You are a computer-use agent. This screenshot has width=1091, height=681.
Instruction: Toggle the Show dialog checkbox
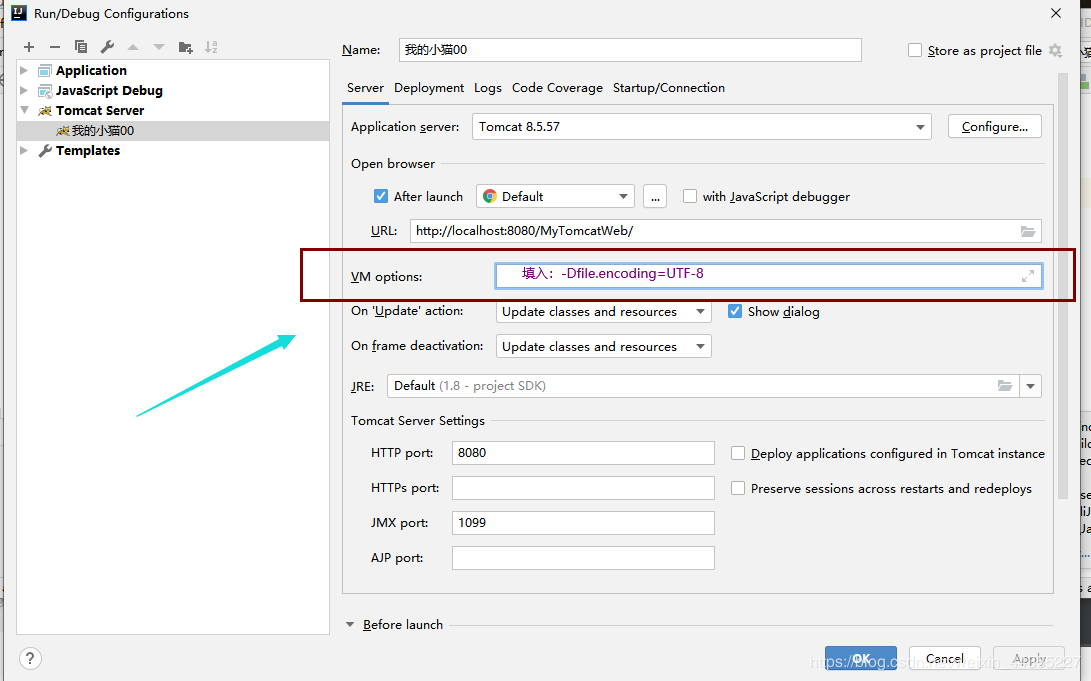[736, 311]
